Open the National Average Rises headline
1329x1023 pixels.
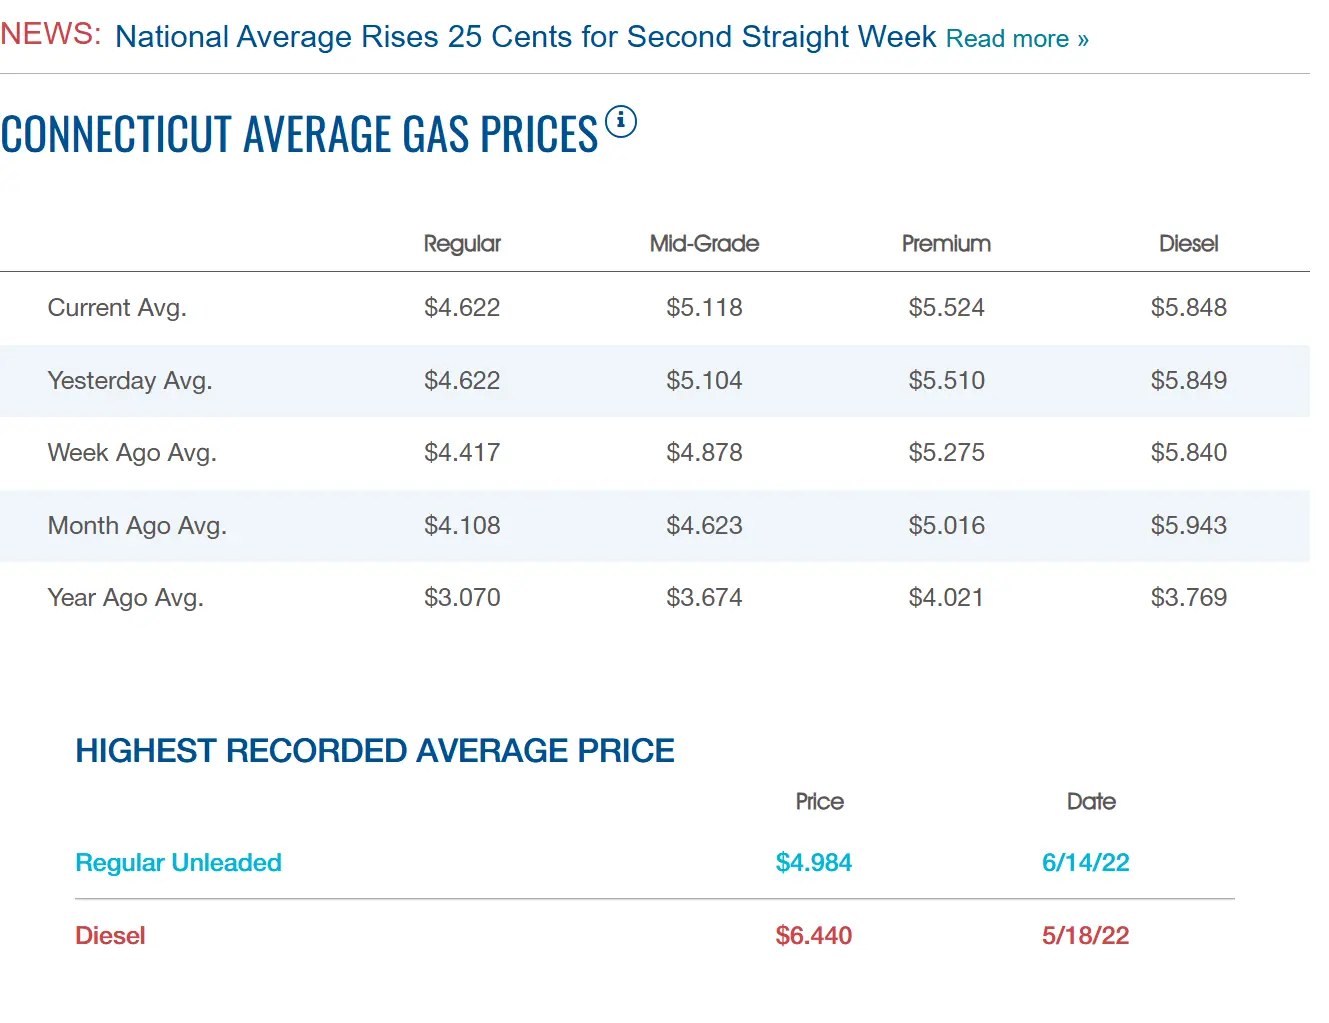[x=526, y=37]
